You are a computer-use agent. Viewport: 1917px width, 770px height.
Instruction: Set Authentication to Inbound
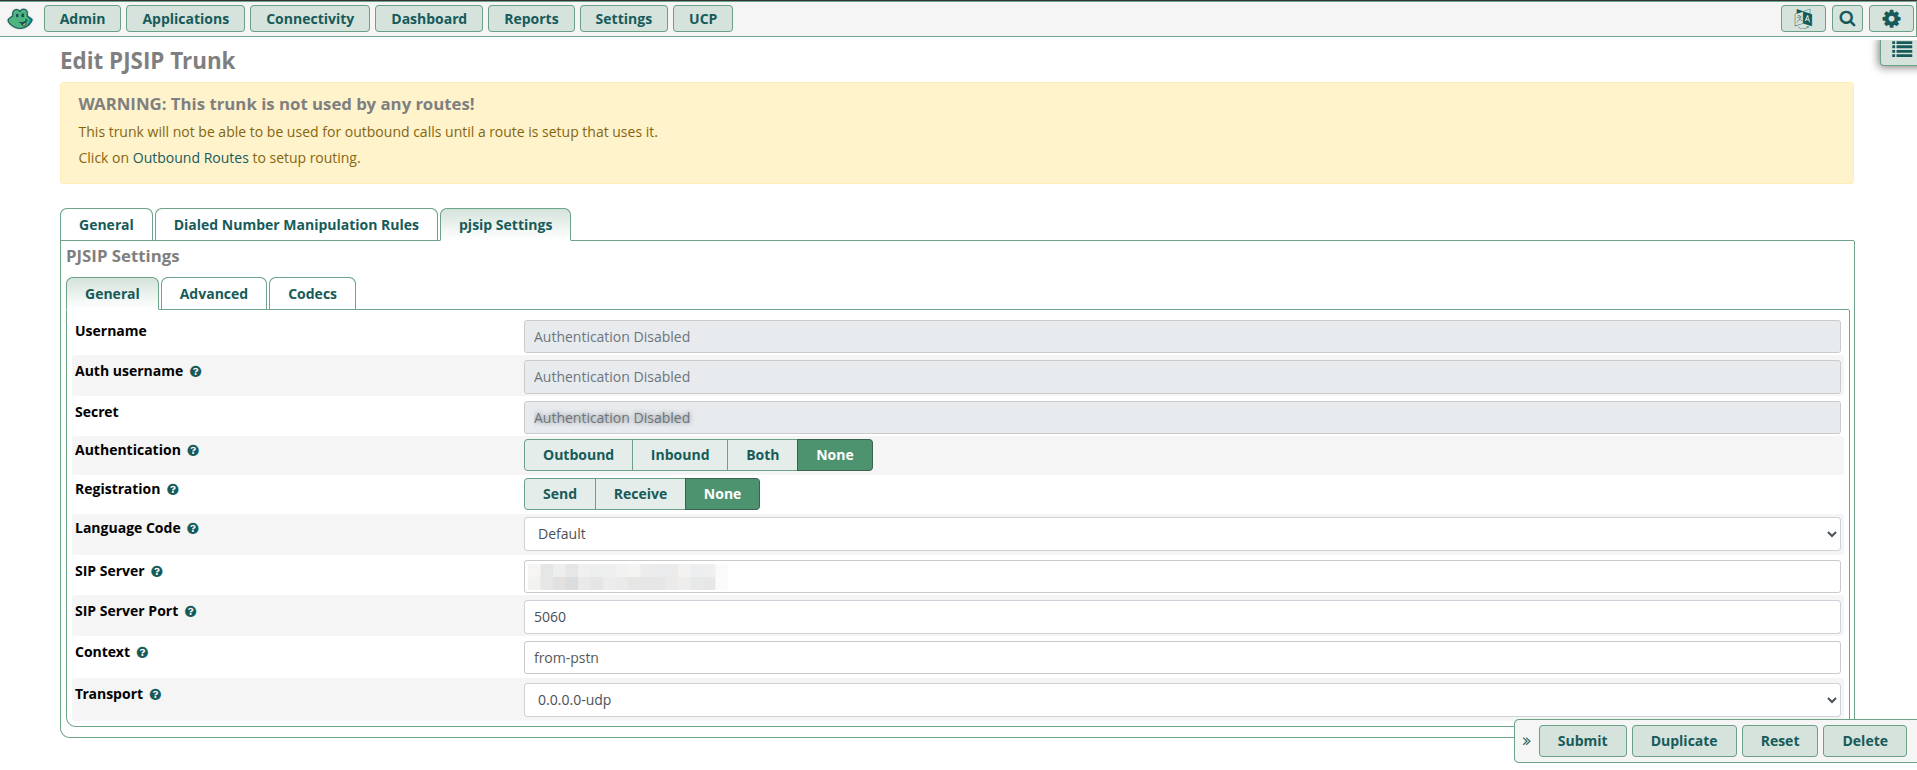680,455
